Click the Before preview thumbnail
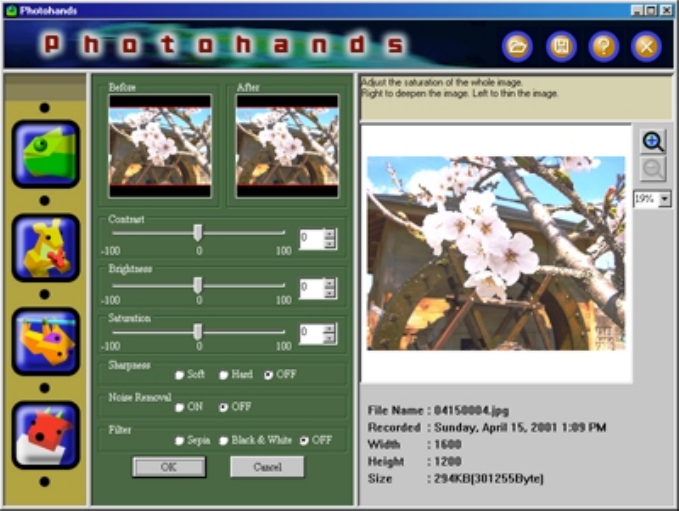 (160, 146)
